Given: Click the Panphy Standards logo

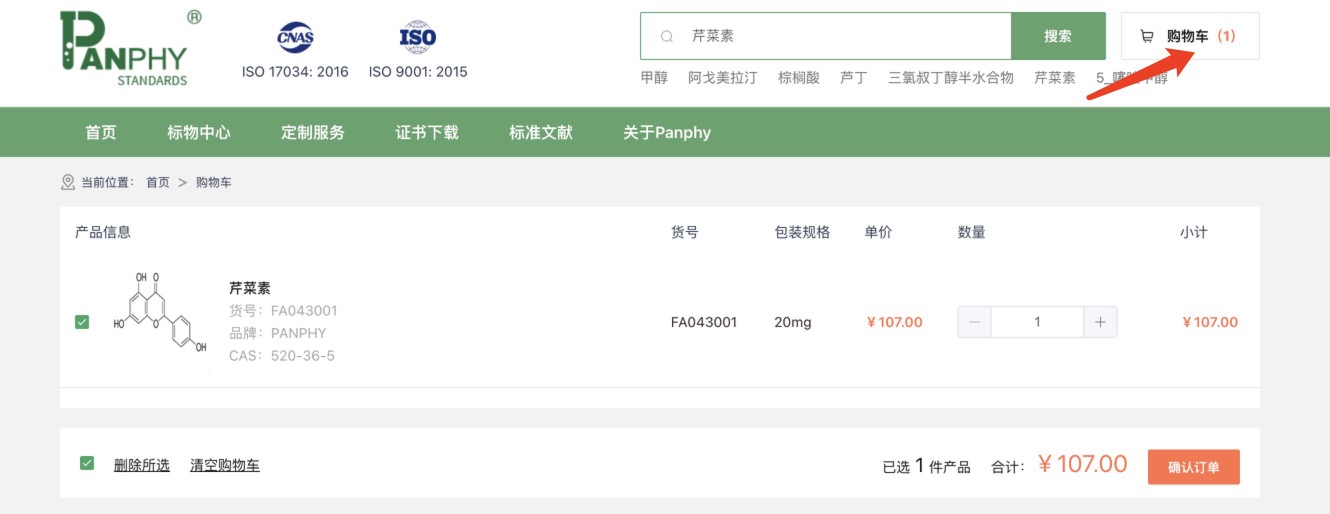Looking at the screenshot, I should click(x=130, y=48).
